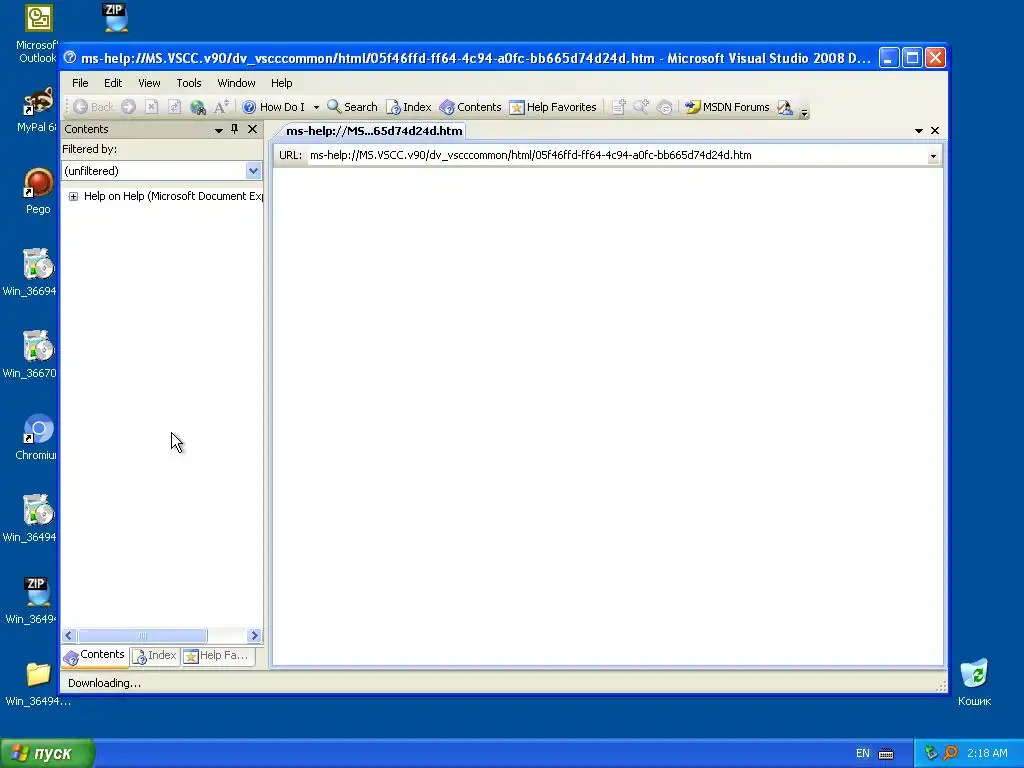
Task: Open the How Do I page
Action: [274, 107]
